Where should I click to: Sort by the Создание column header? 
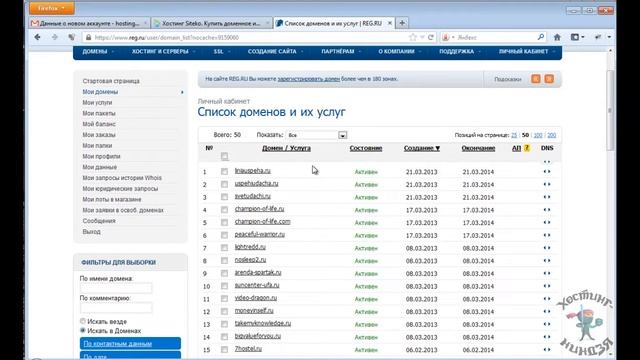click(422, 148)
